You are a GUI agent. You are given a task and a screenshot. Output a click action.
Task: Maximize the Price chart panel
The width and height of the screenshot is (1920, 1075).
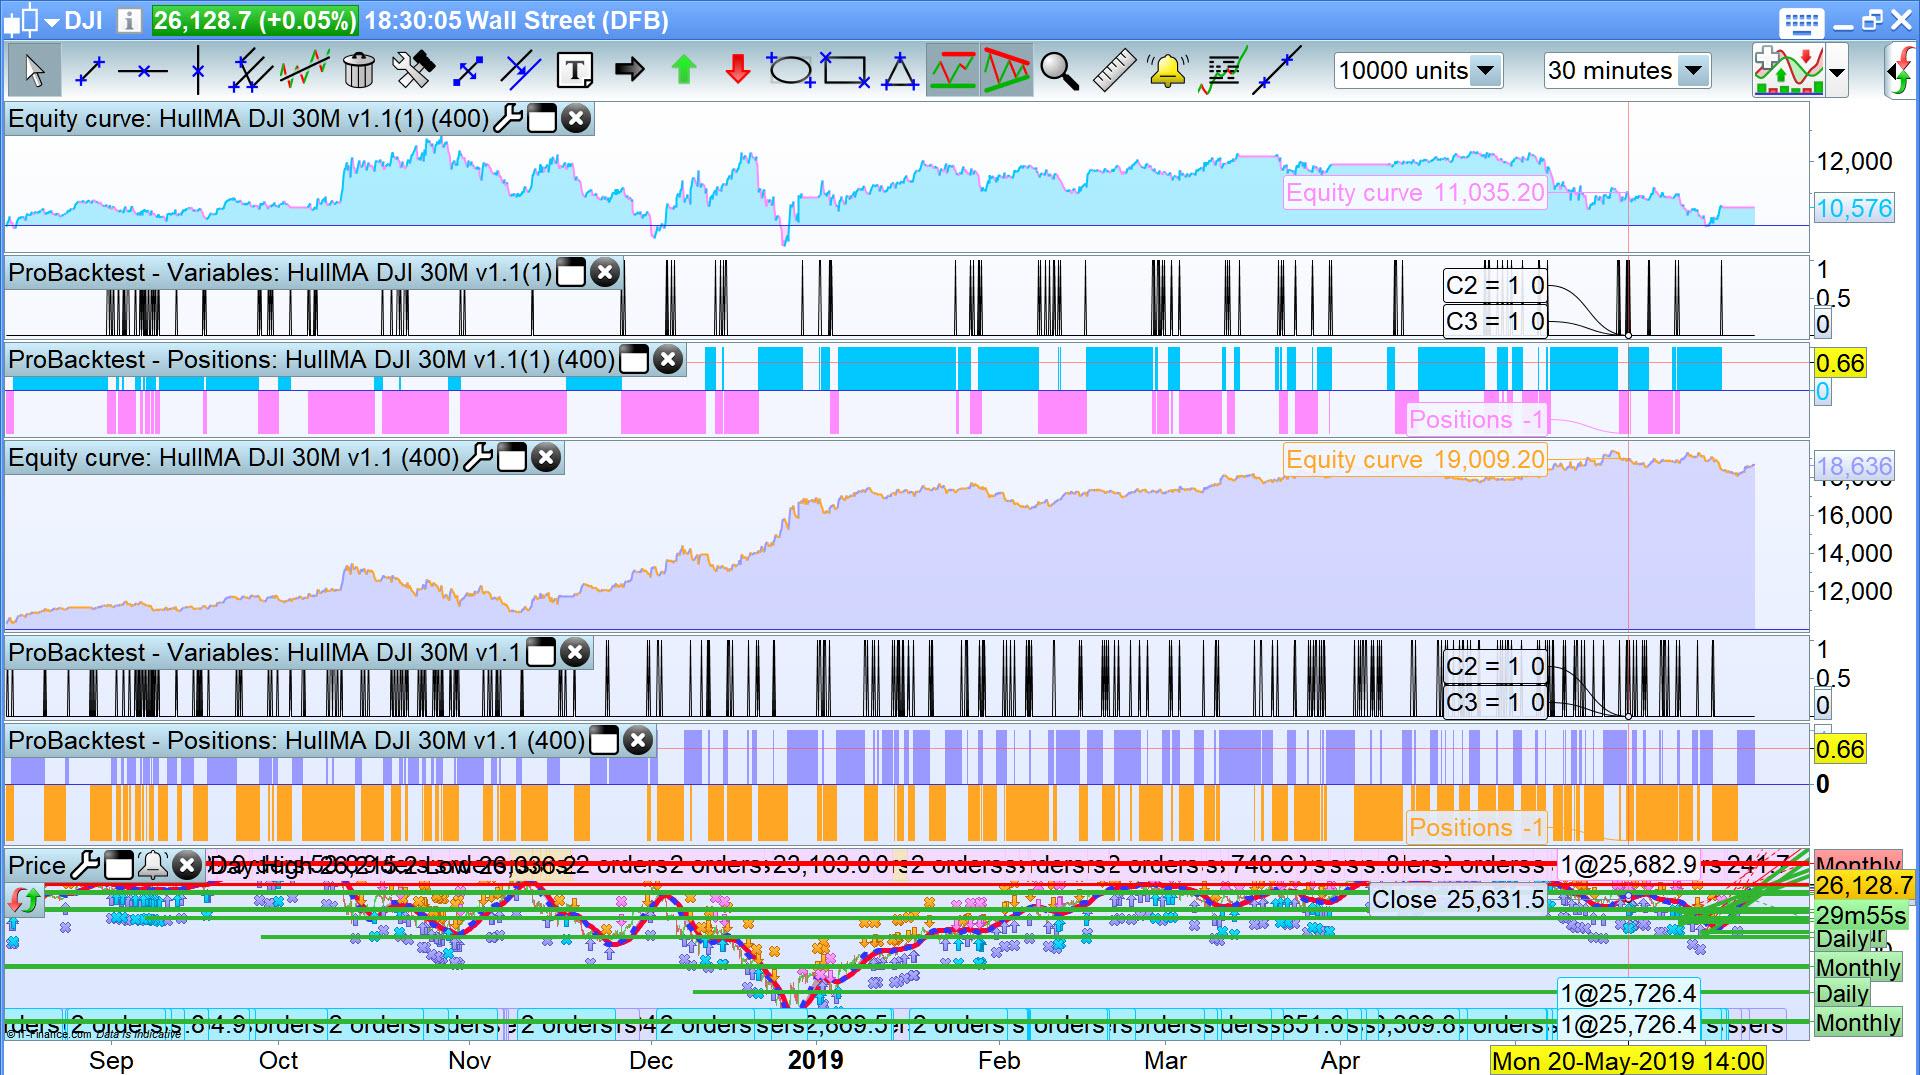pyautogui.click(x=119, y=865)
